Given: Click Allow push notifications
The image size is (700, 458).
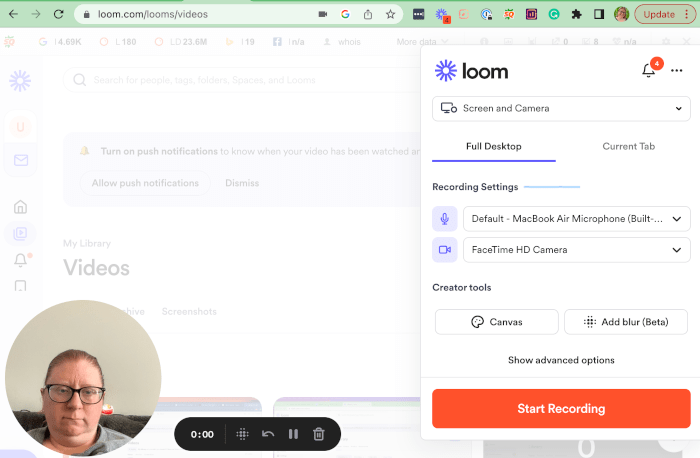Looking at the screenshot, I should coord(145,183).
